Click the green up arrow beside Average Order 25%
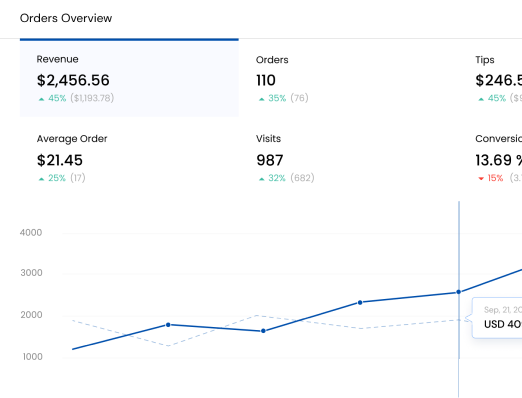Image resolution: width=522 pixels, height=398 pixels. point(41,179)
